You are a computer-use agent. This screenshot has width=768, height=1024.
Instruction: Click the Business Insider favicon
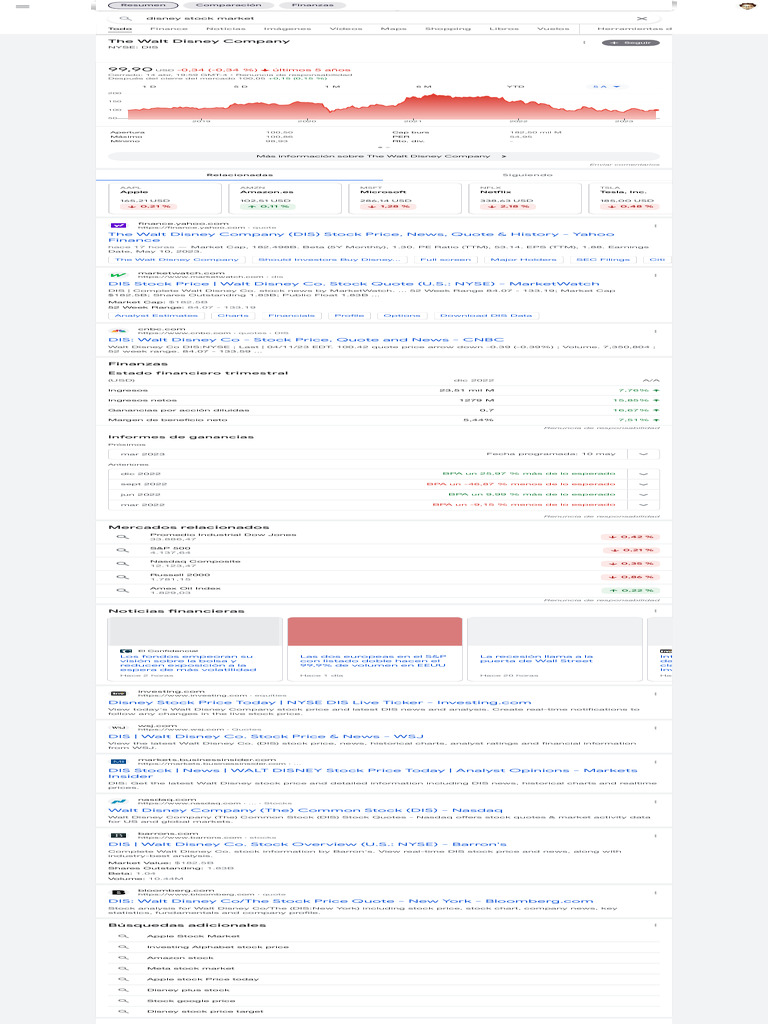pyautogui.click(x=118, y=761)
